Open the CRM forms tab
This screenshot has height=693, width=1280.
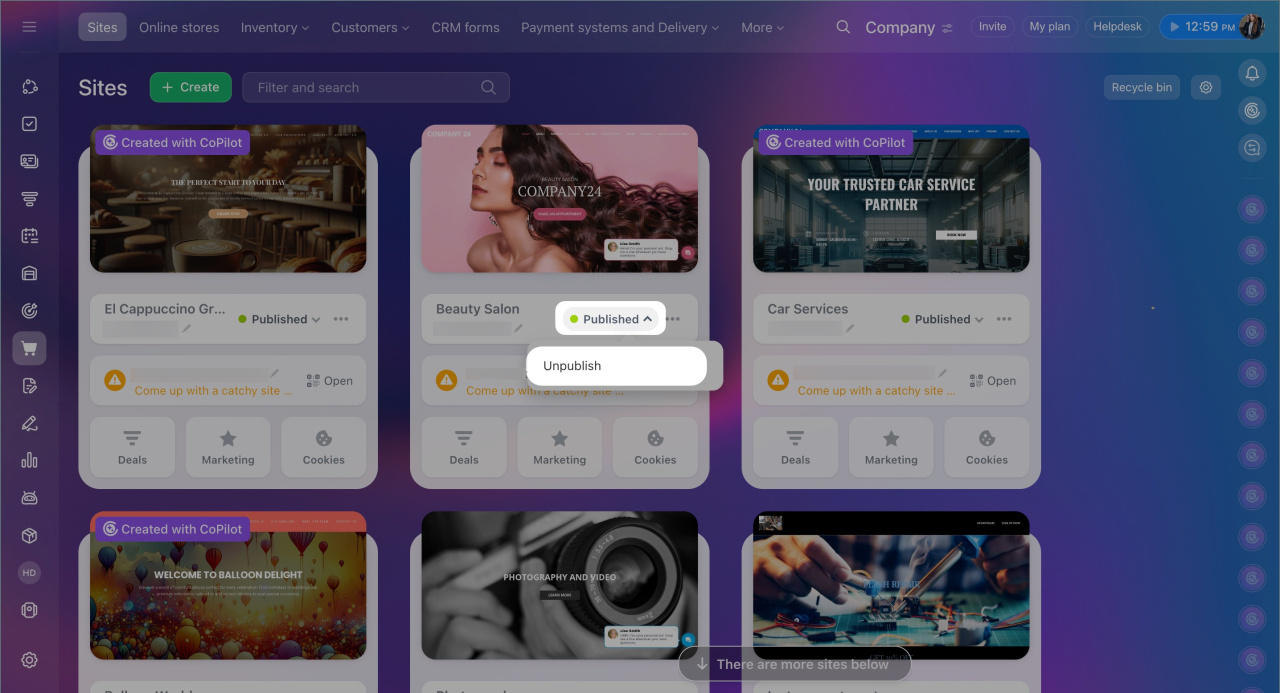[x=465, y=27]
